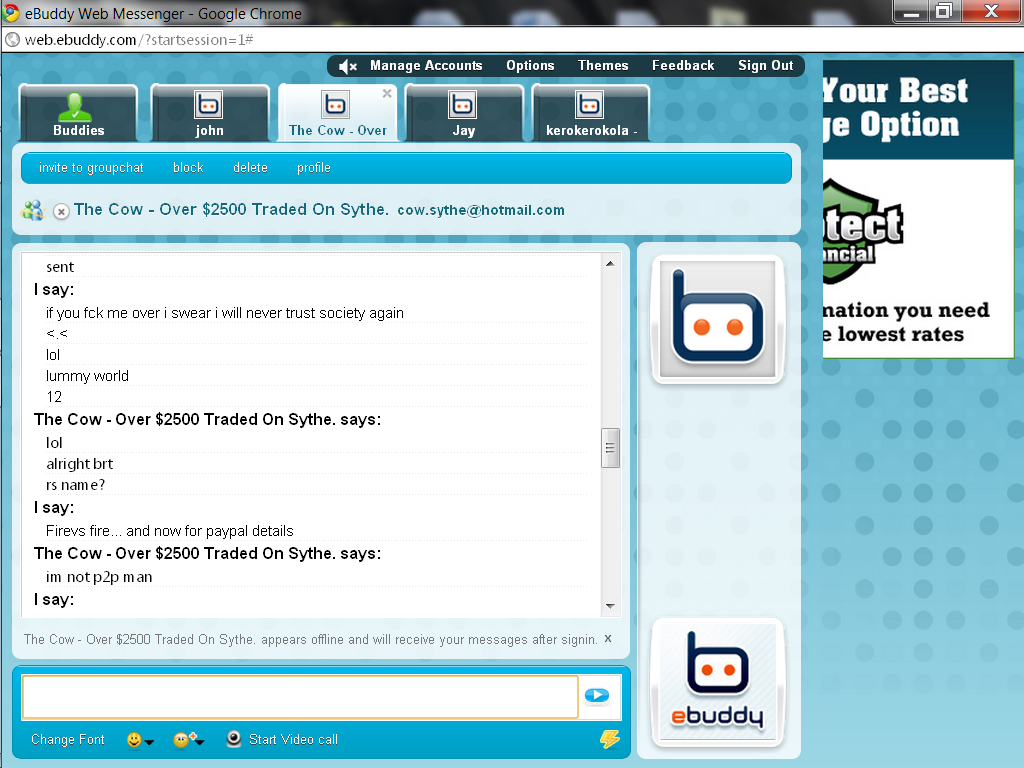Open Manage Accounts menu
The image size is (1024, 768).
click(426, 65)
